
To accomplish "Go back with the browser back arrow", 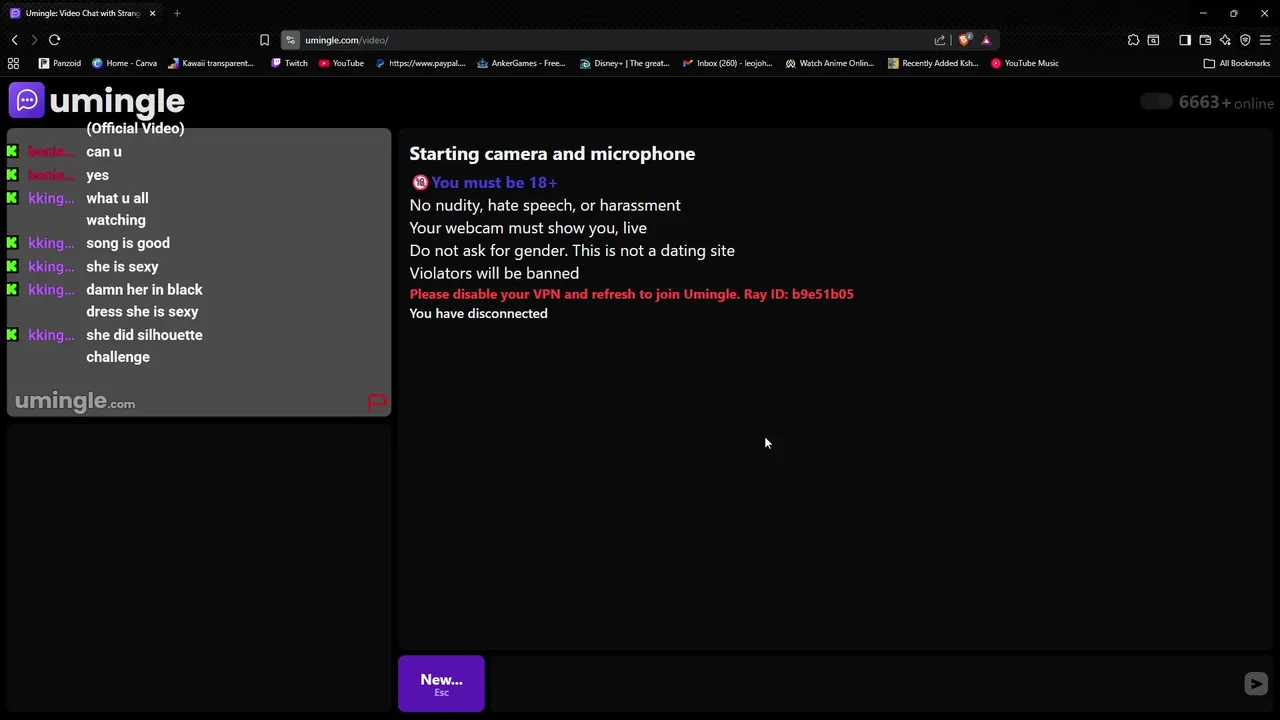I will (15, 40).
